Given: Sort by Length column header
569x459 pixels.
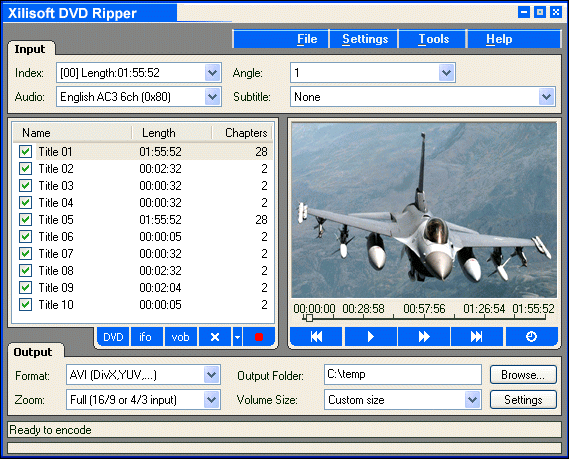Looking at the screenshot, I should pyautogui.click(x=172, y=133).
